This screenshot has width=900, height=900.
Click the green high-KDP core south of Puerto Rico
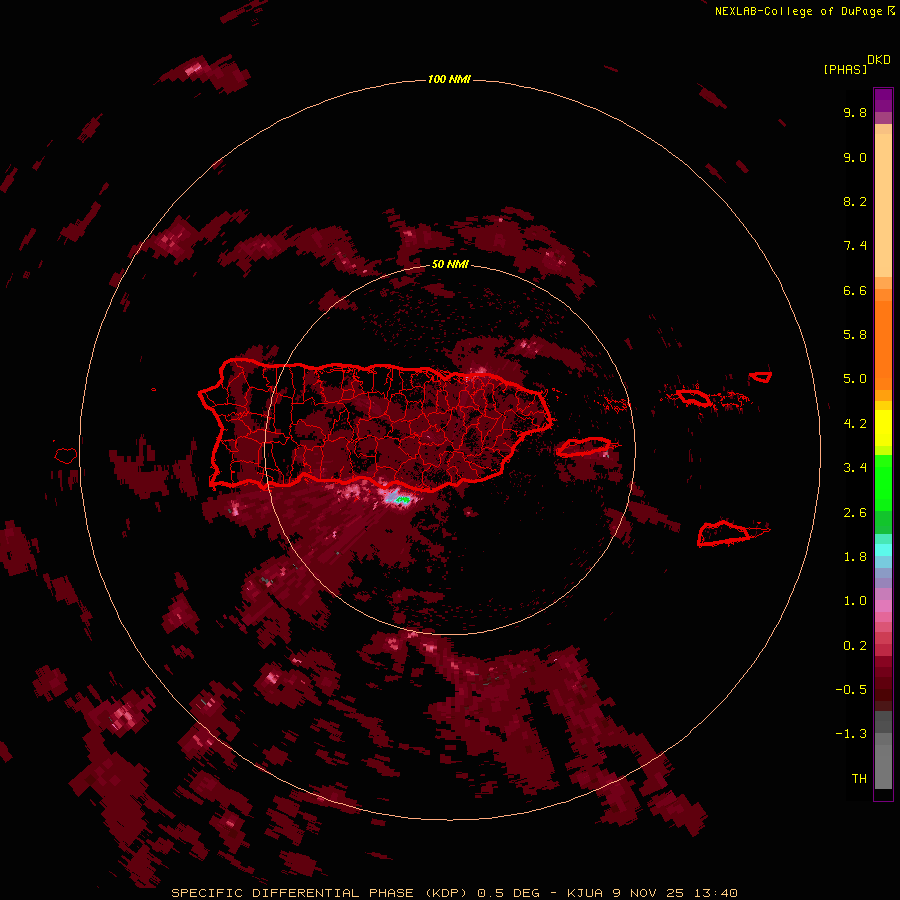click(x=404, y=500)
